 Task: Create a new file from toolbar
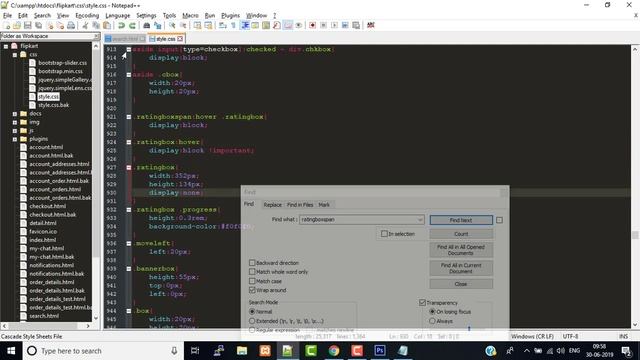click(x=7, y=25)
